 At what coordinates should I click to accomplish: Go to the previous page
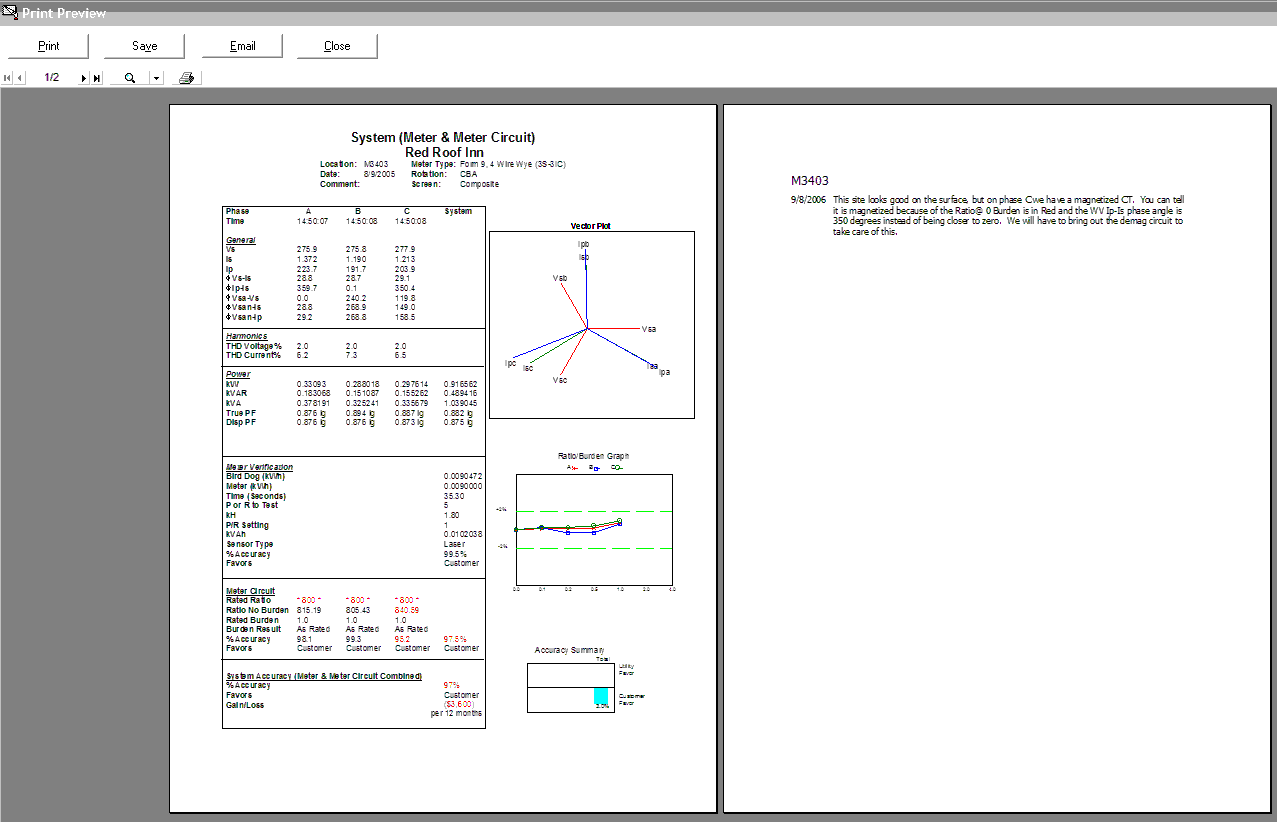coord(19,78)
